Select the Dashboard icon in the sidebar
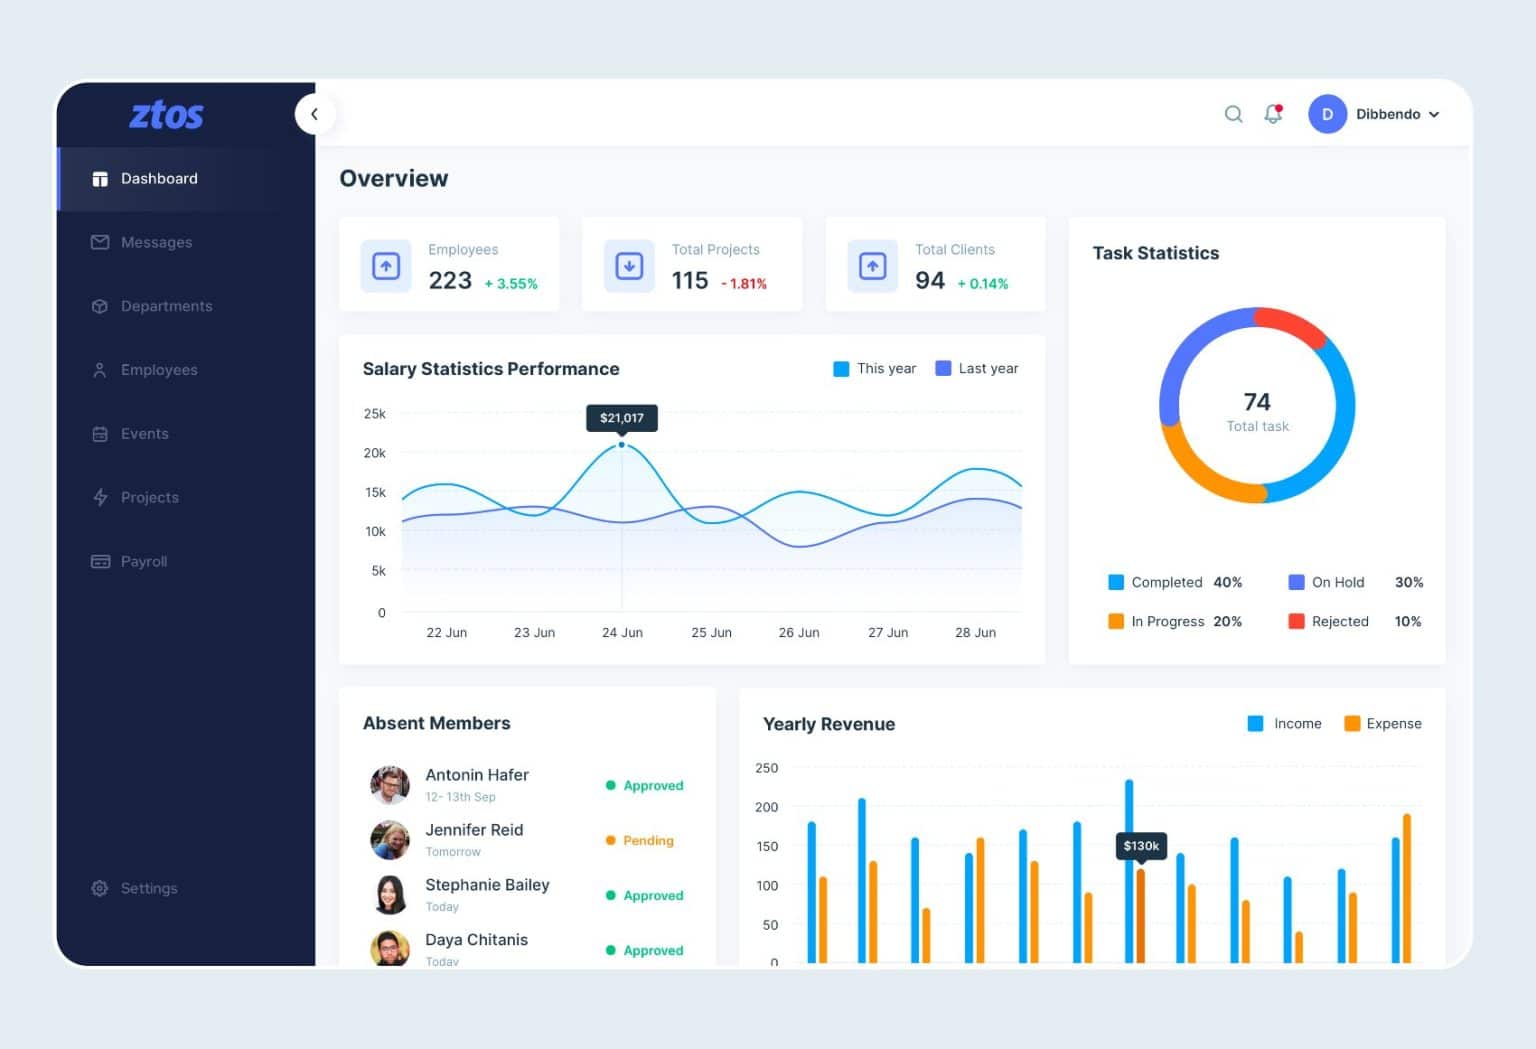Image resolution: width=1536 pixels, height=1049 pixels. coord(100,178)
